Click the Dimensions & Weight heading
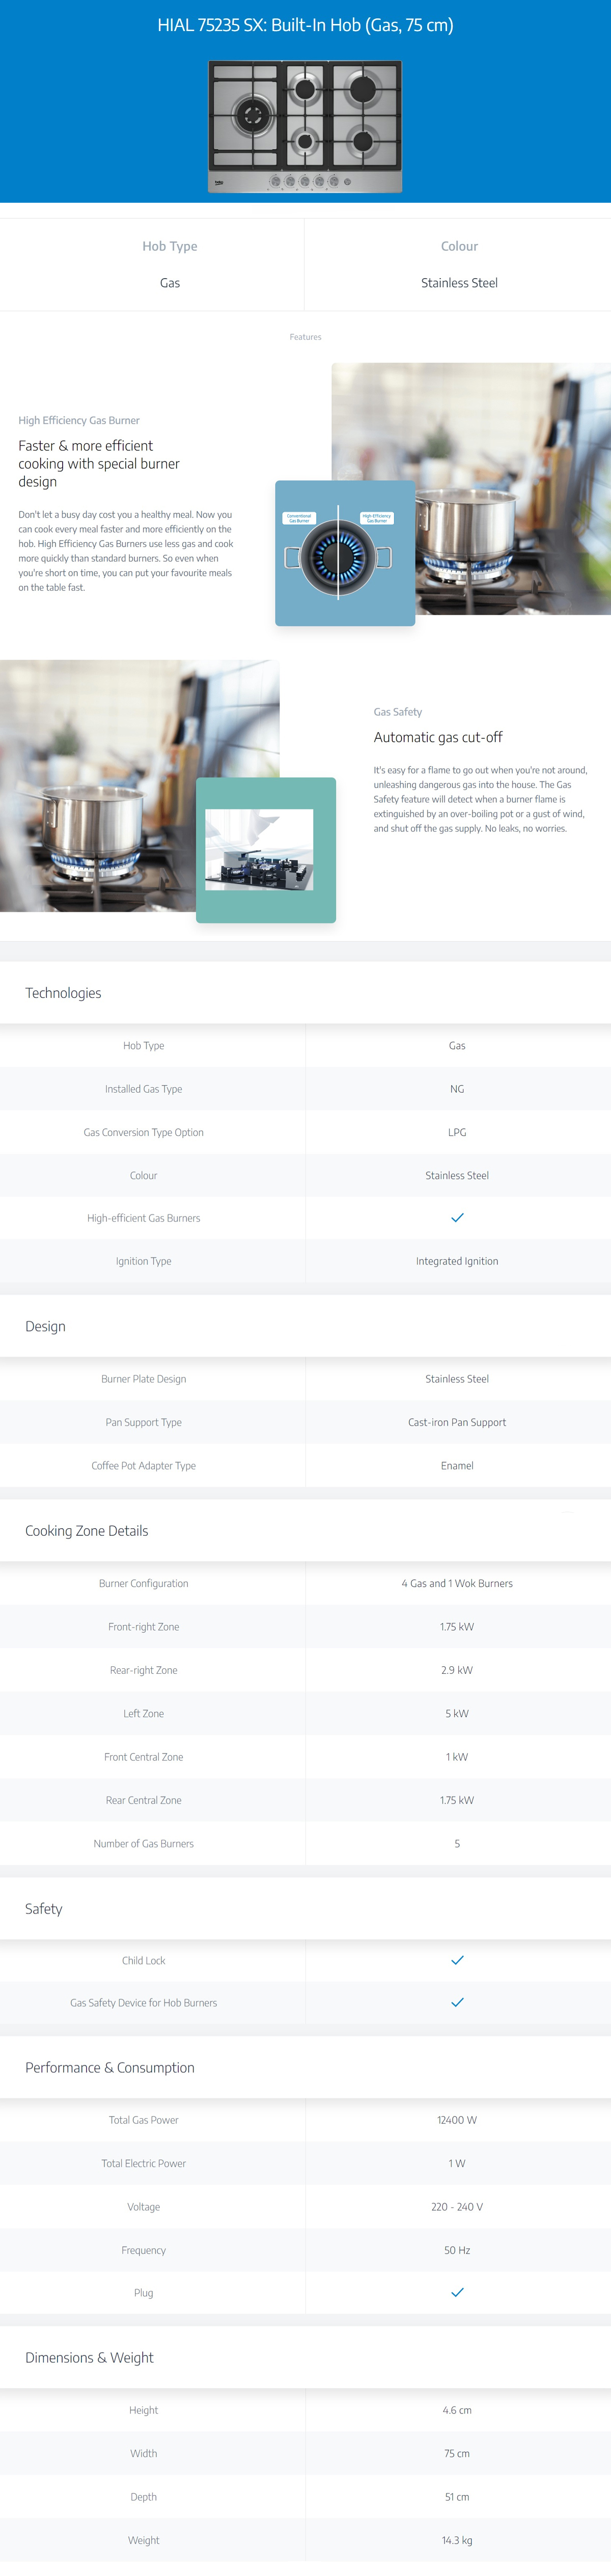Viewport: 611px width, 2576px height. click(89, 2357)
